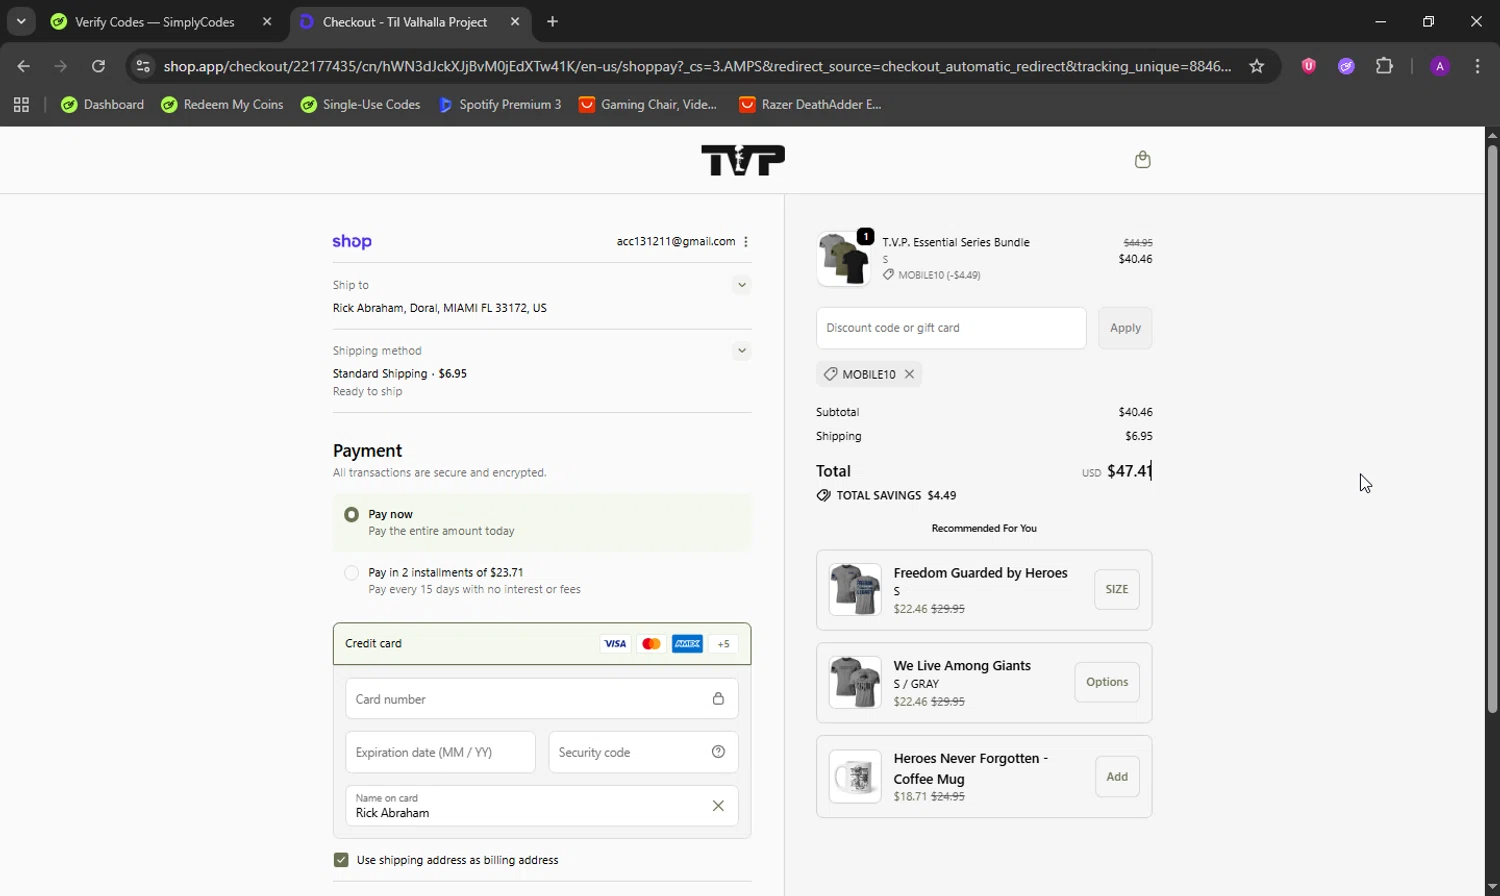Clear the Name on card field

[x=718, y=806]
